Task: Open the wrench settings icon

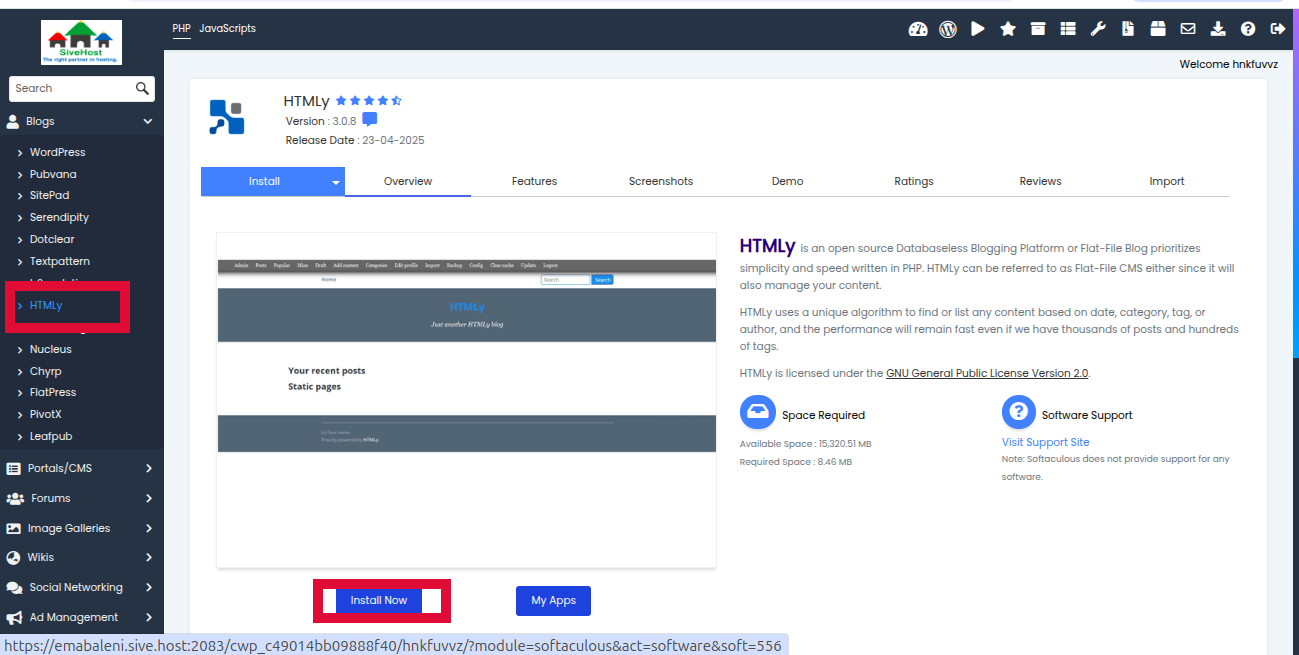Action: (1098, 29)
